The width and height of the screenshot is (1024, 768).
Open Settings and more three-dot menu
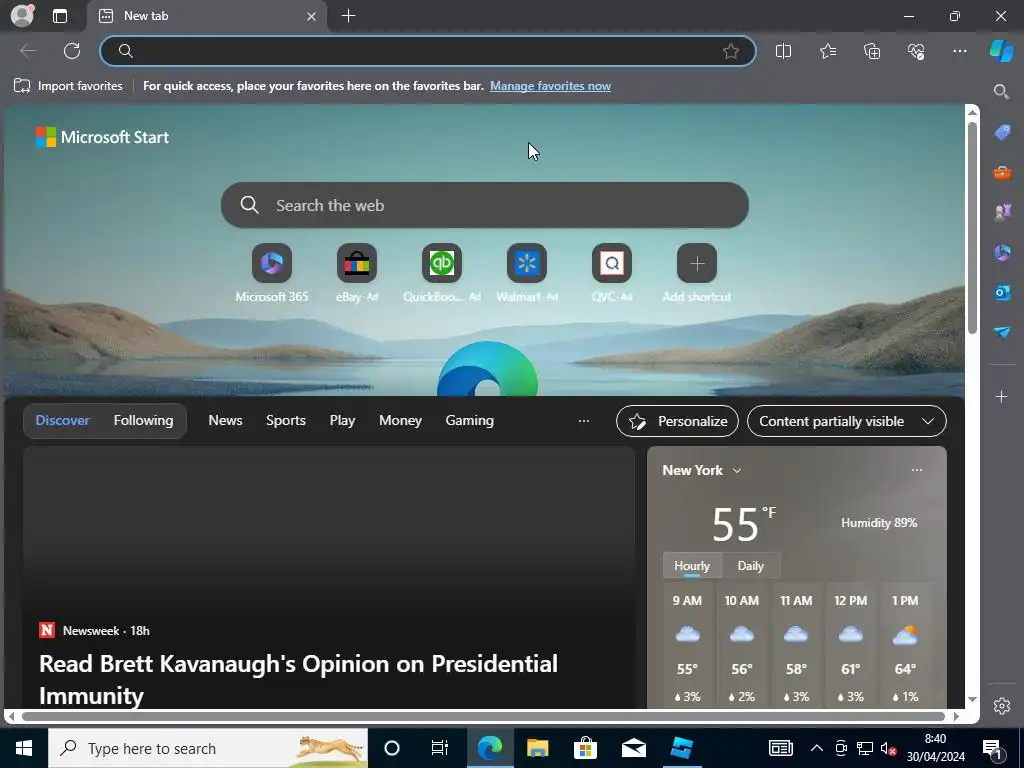(x=959, y=51)
